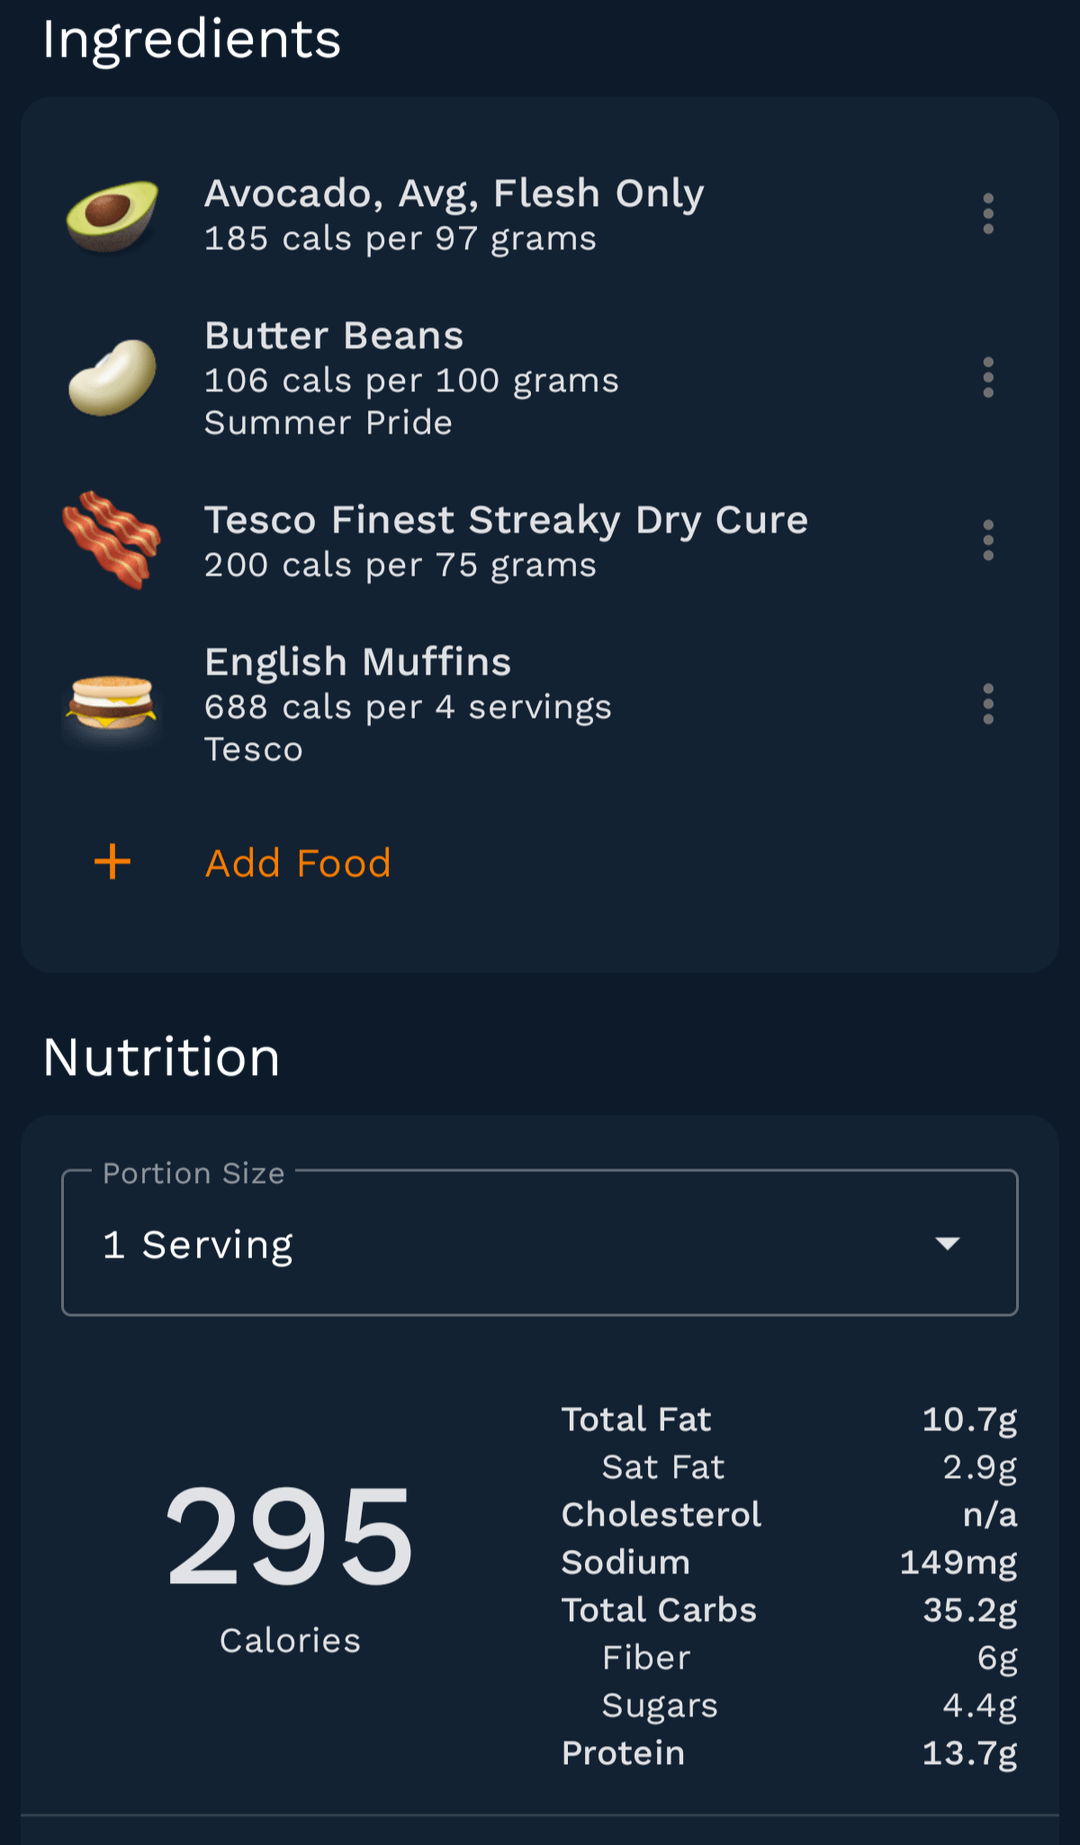This screenshot has width=1080, height=1845.
Task: Tap the butter bean icon
Action: (x=112, y=378)
